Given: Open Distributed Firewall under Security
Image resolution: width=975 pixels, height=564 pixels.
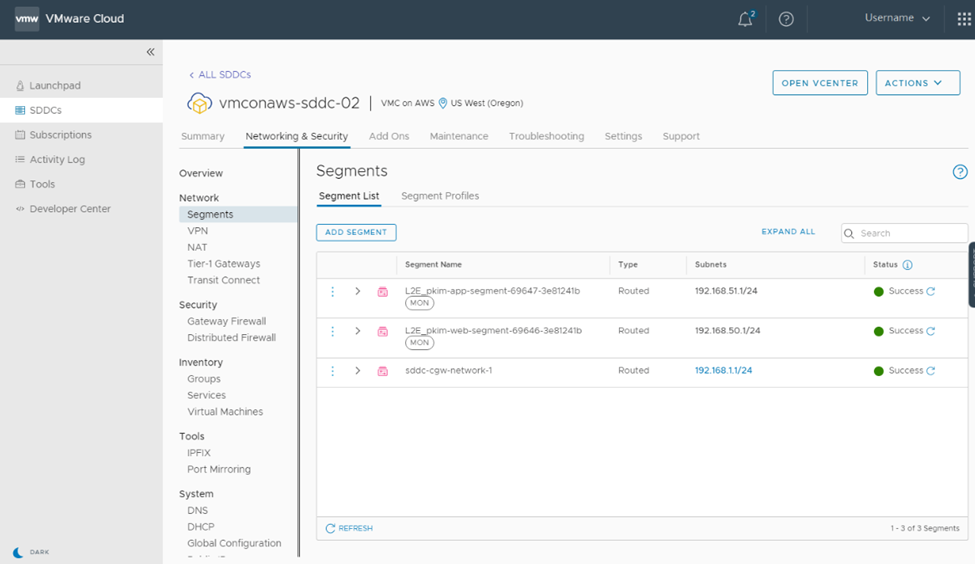Looking at the screenshot, I should pyautogui.click(x=231, y=338).
